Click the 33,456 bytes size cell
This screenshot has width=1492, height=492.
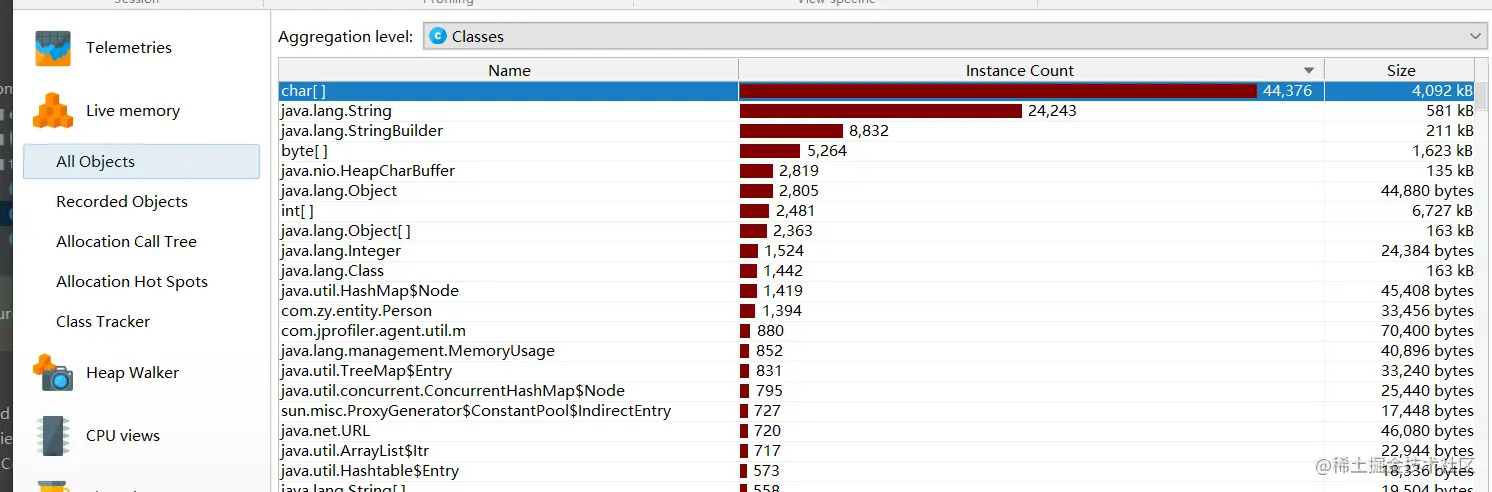1400,311
